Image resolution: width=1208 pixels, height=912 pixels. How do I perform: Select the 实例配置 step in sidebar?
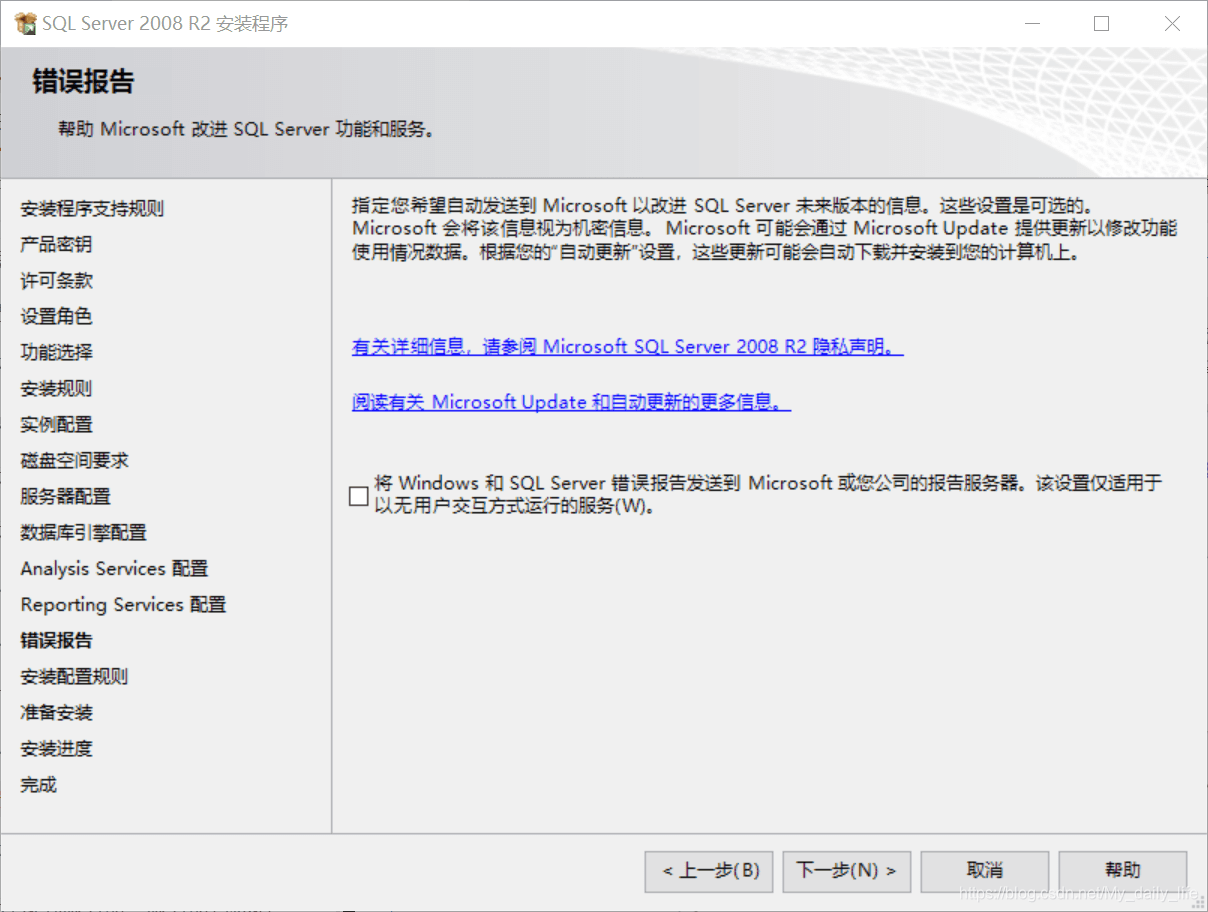[56, 425]
